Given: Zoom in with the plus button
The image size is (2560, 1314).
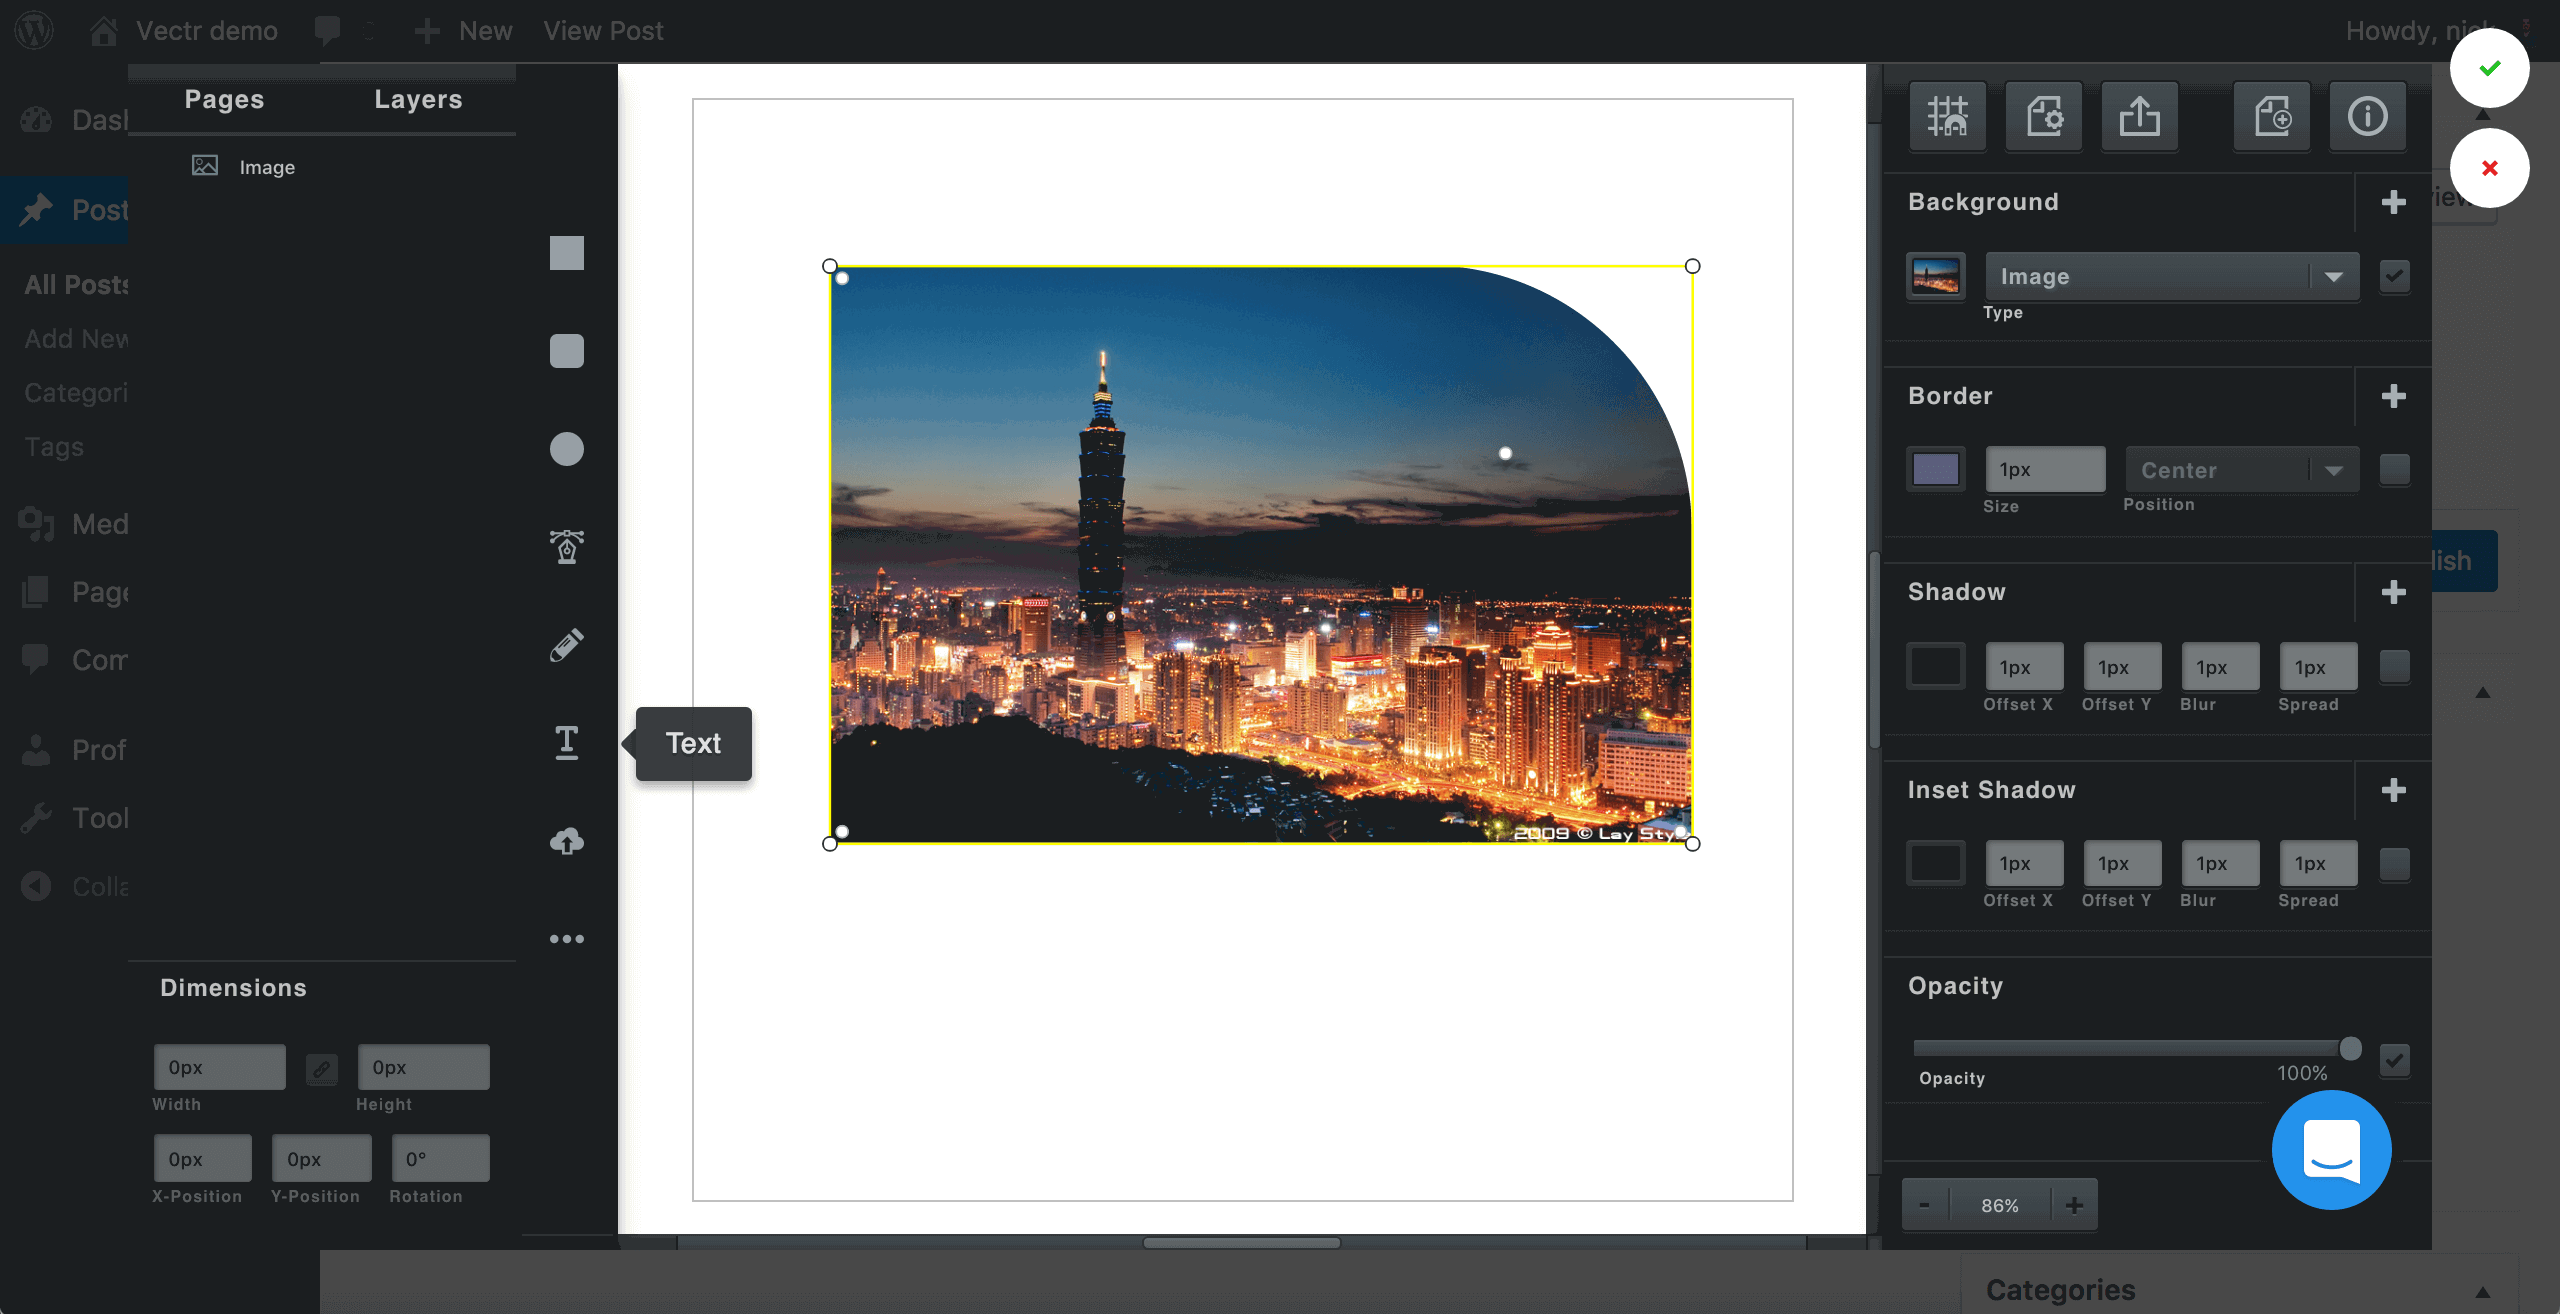Looking at the screenshot, I should [x=2075, y=1205].
